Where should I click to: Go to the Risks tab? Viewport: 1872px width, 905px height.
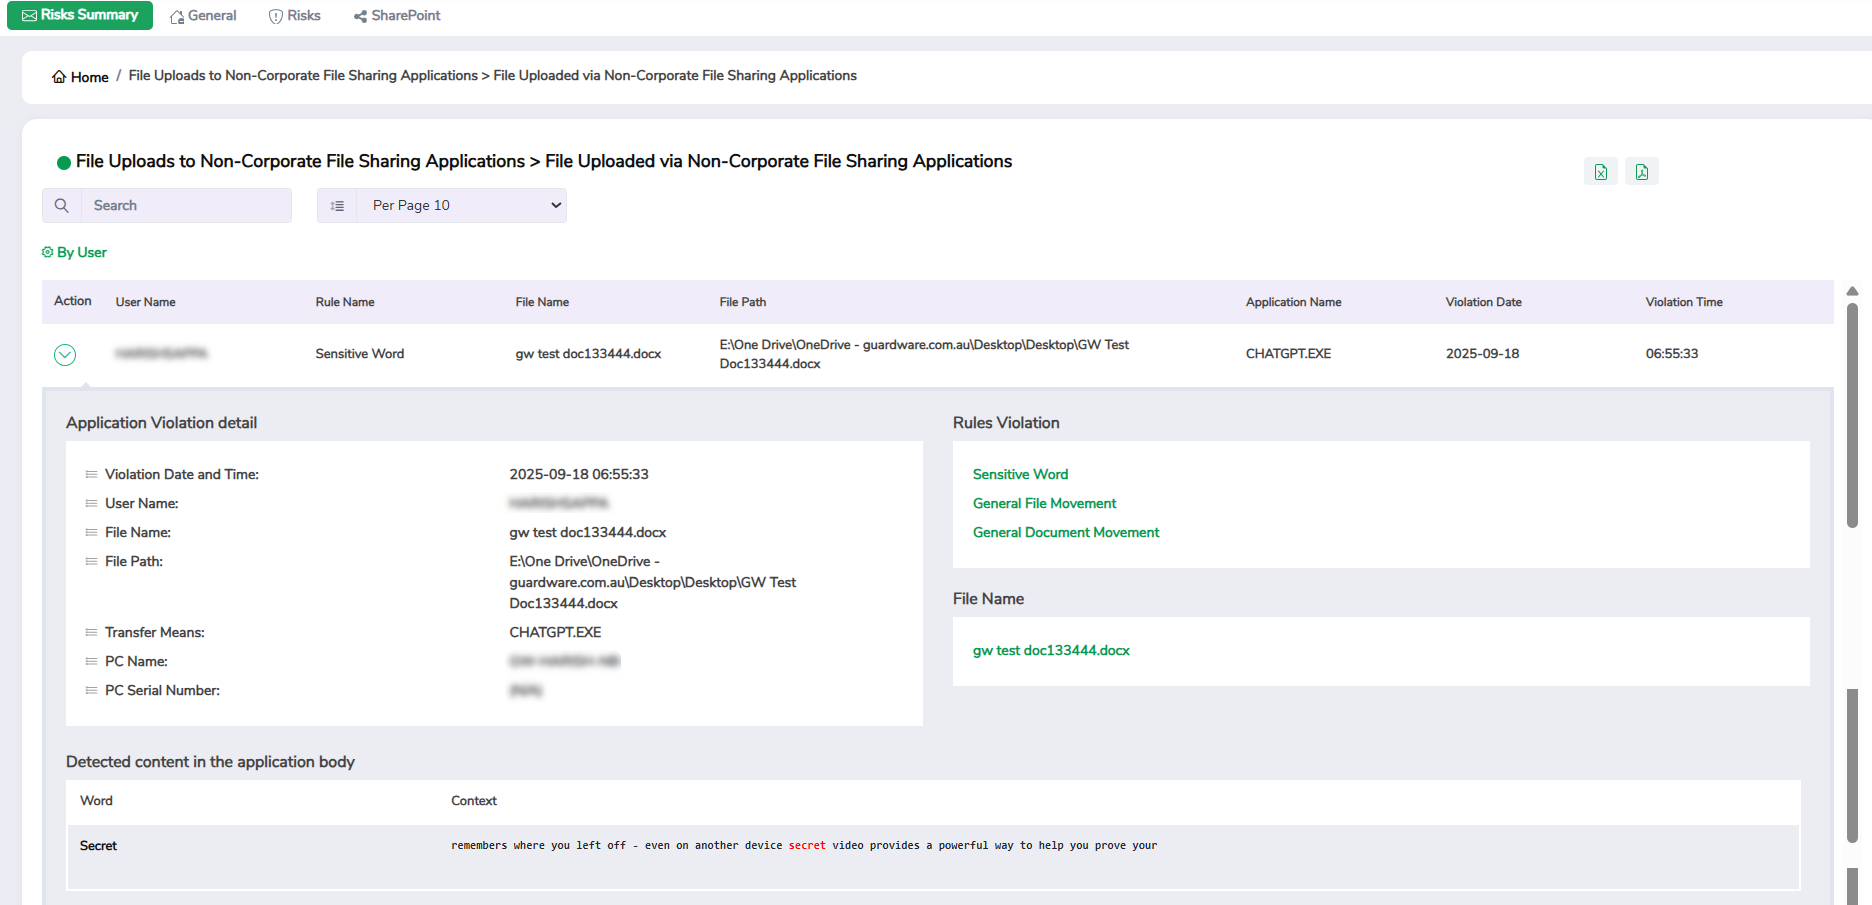295,16
